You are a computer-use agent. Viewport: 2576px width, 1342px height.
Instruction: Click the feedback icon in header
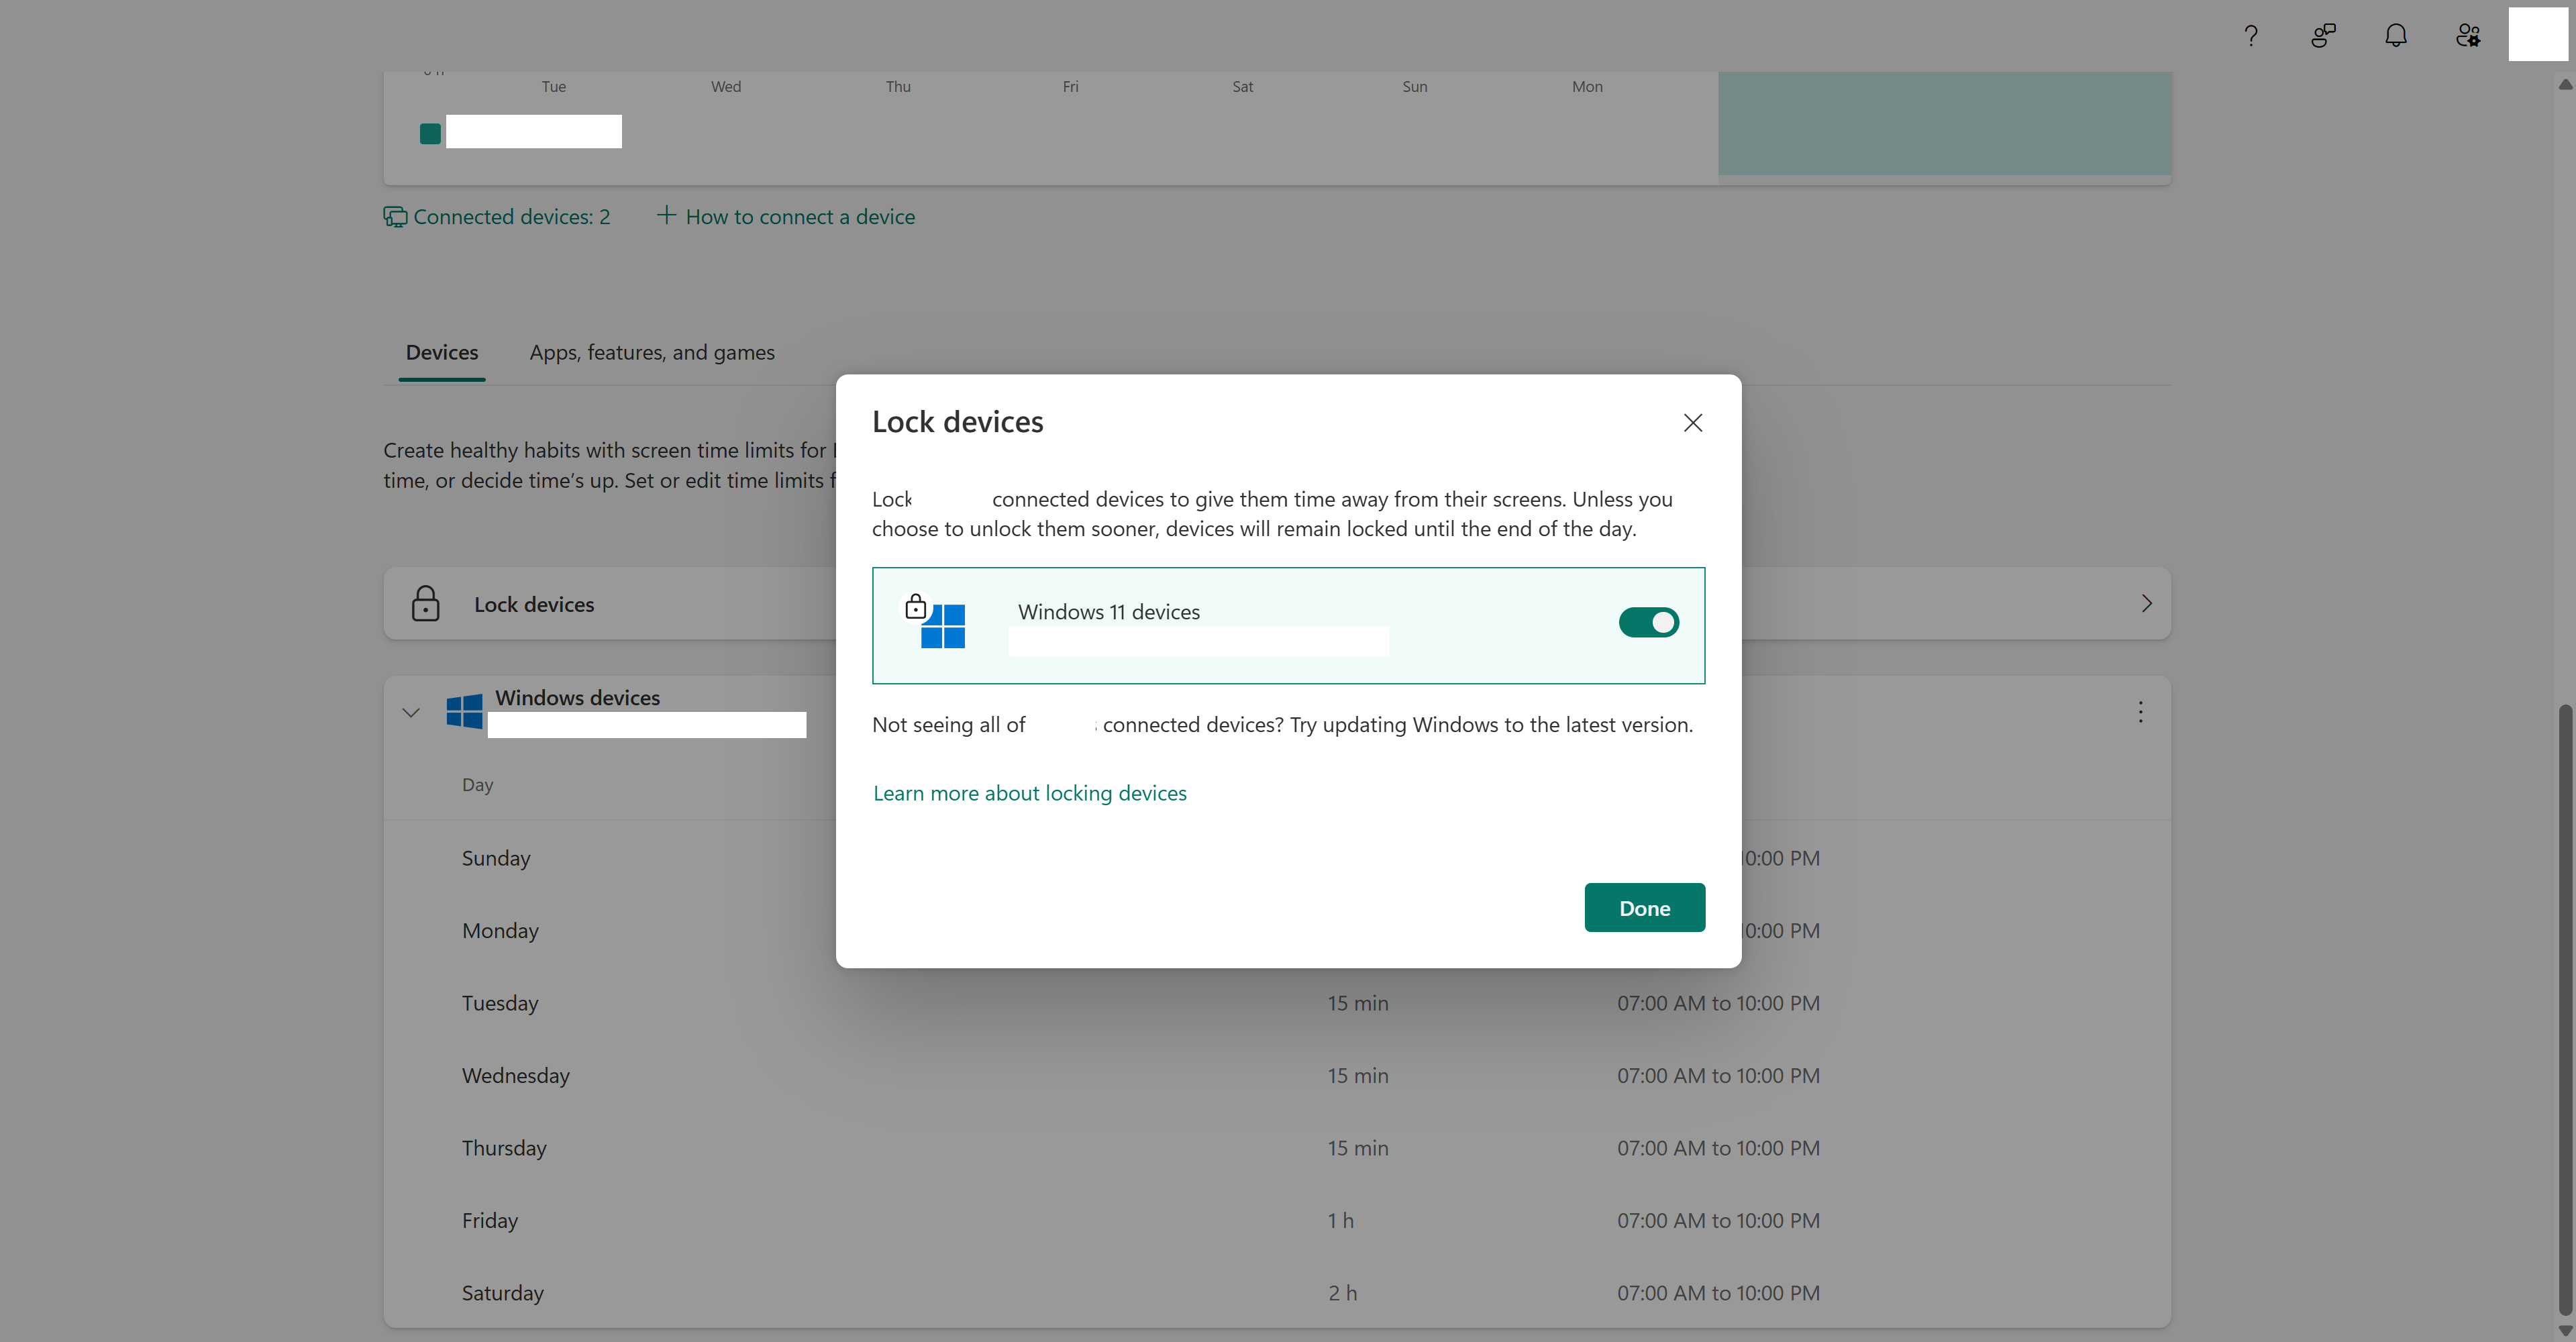[2323, 36]
